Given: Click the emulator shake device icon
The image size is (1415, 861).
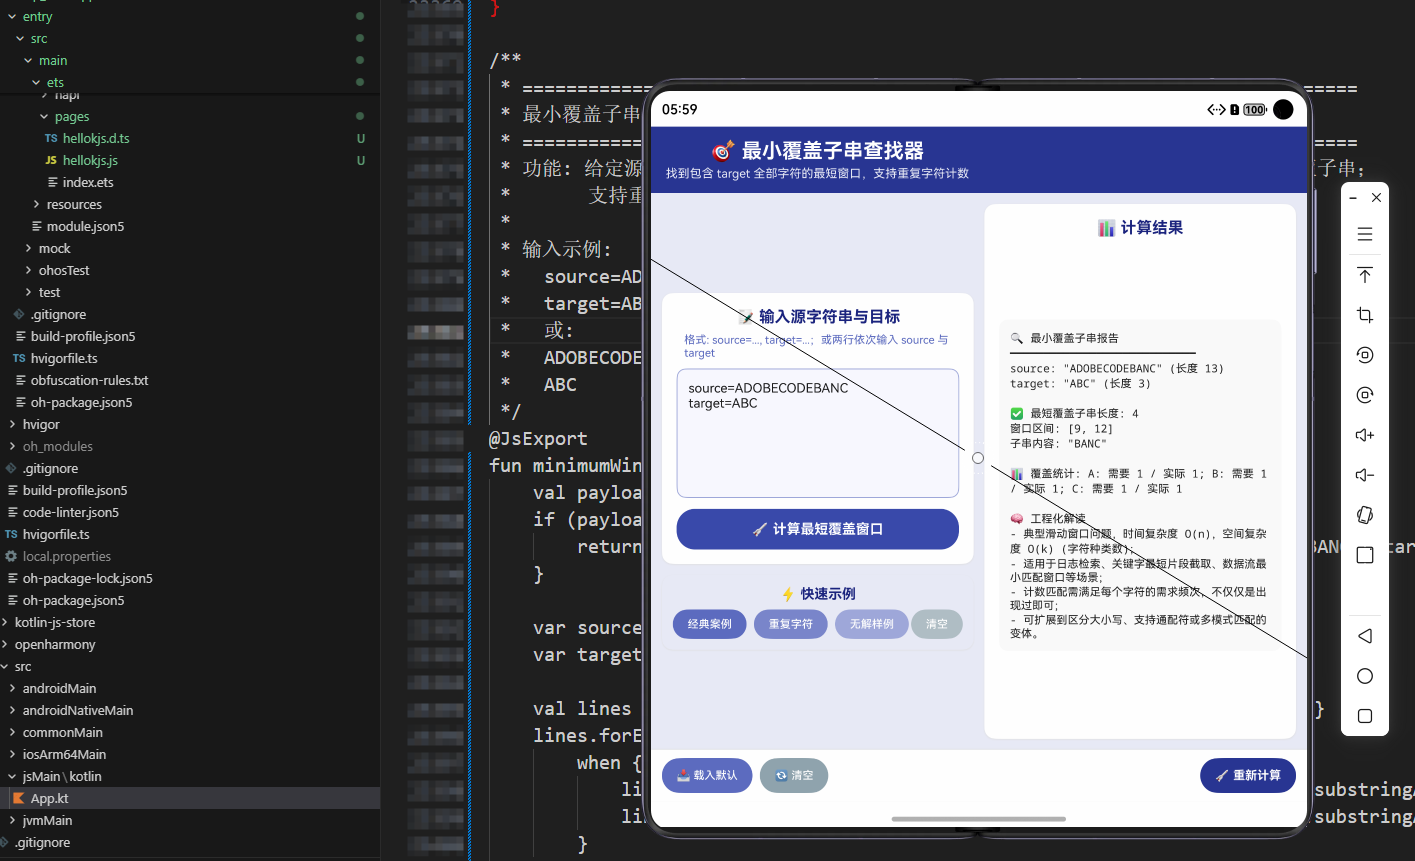Looking at the screenshot, I should click(1364, 515).
